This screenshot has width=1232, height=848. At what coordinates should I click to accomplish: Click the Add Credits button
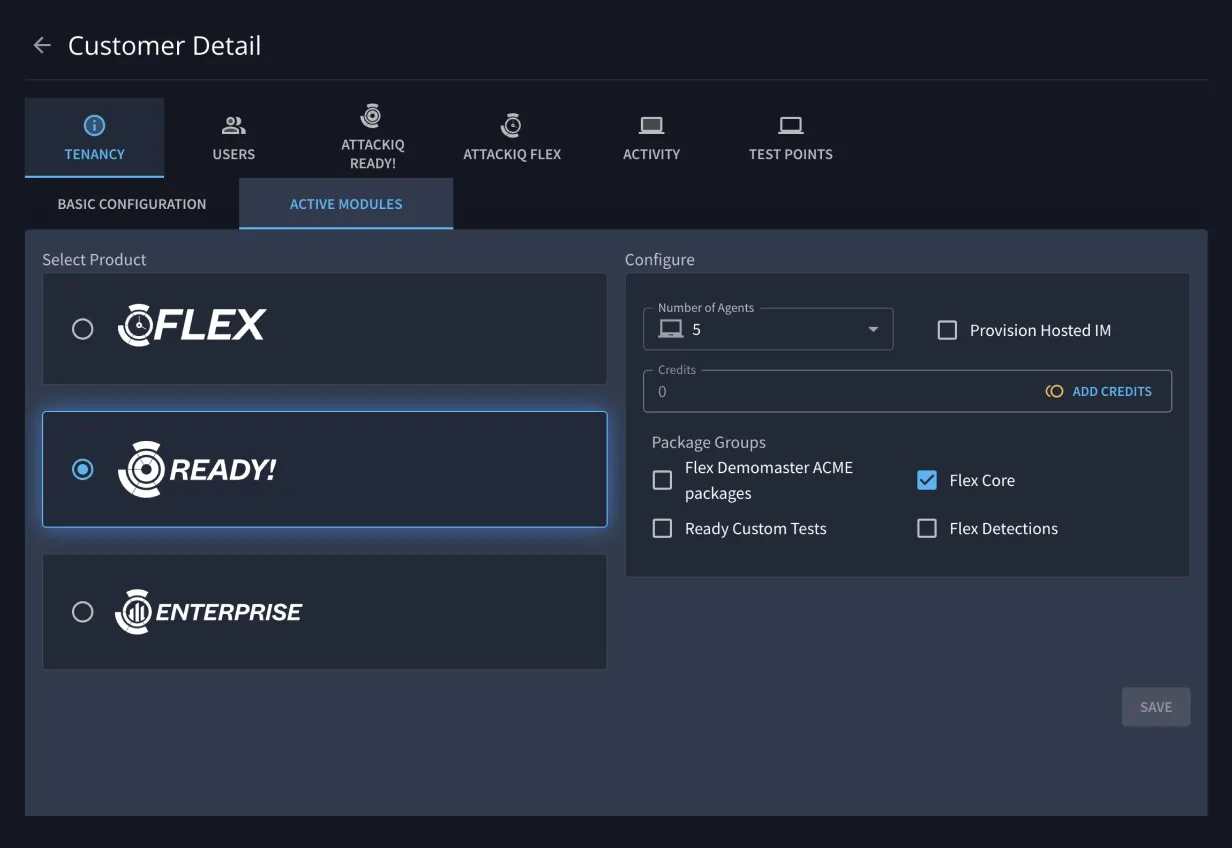tap(1099, 392)
